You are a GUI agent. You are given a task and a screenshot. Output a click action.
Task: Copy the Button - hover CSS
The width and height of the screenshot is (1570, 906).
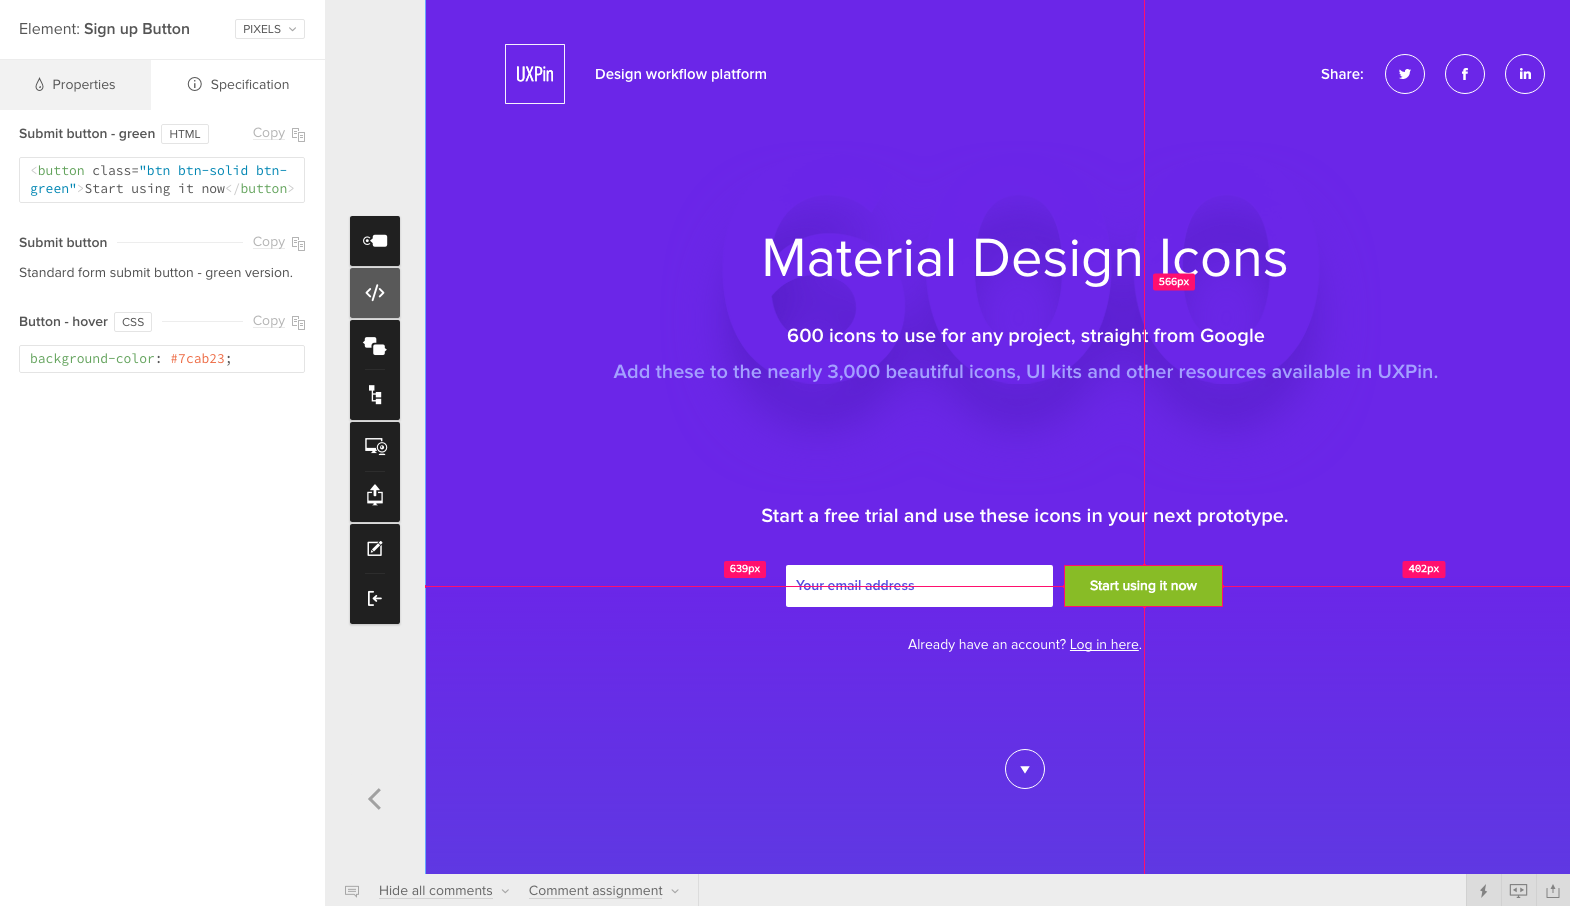pos(279,321)
